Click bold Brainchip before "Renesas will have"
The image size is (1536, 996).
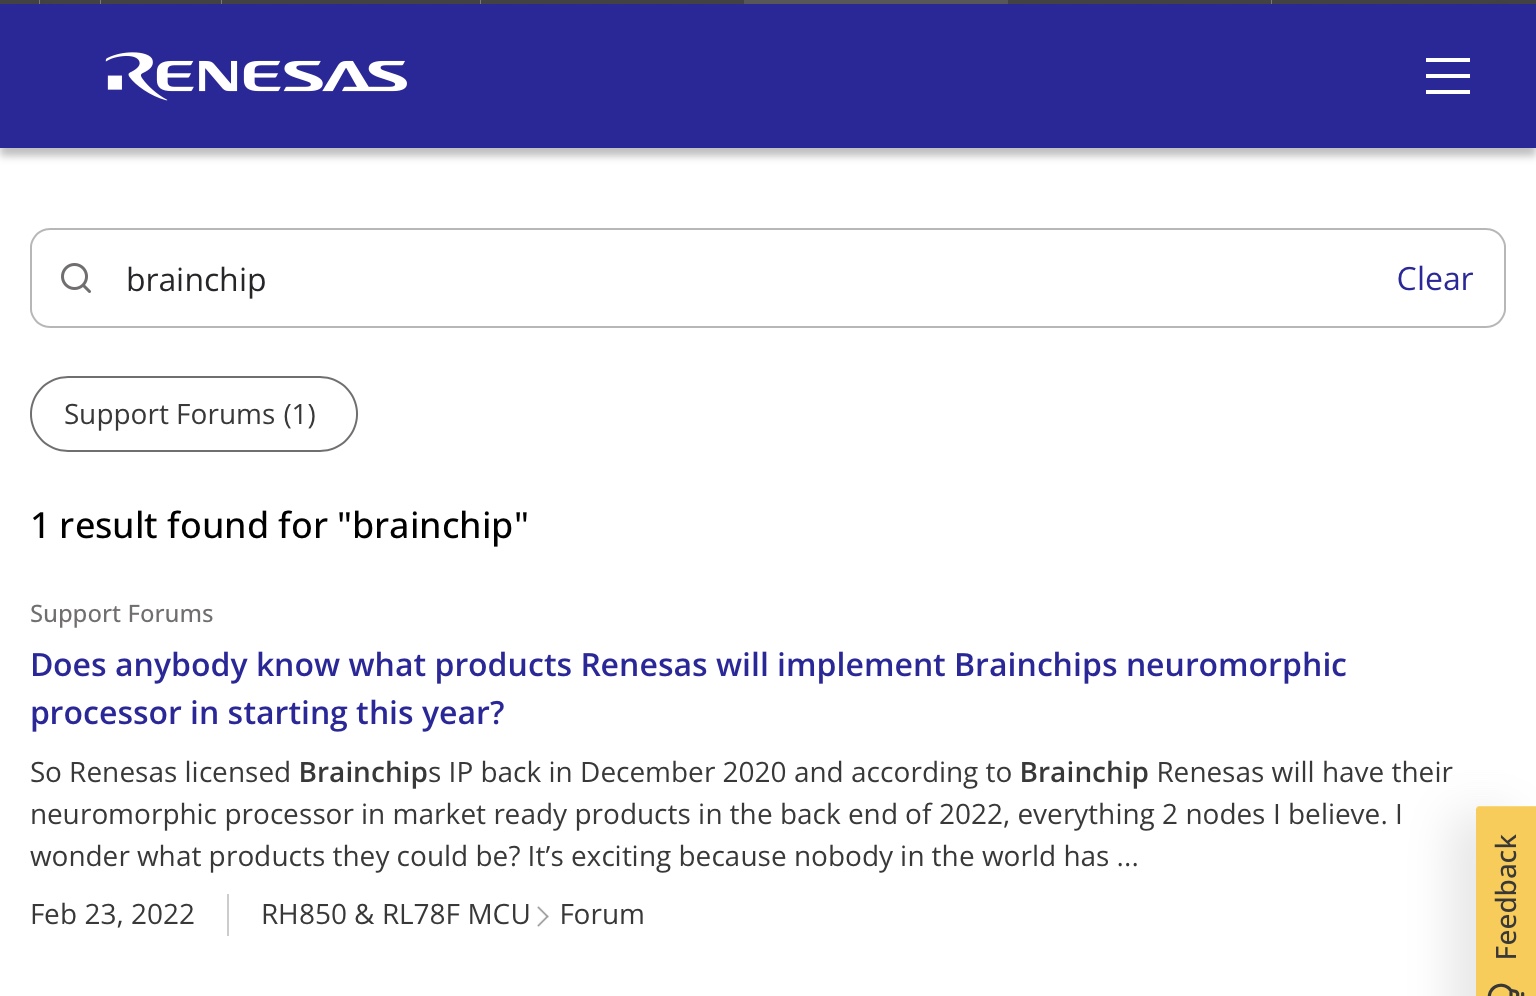coord(1083,772)
